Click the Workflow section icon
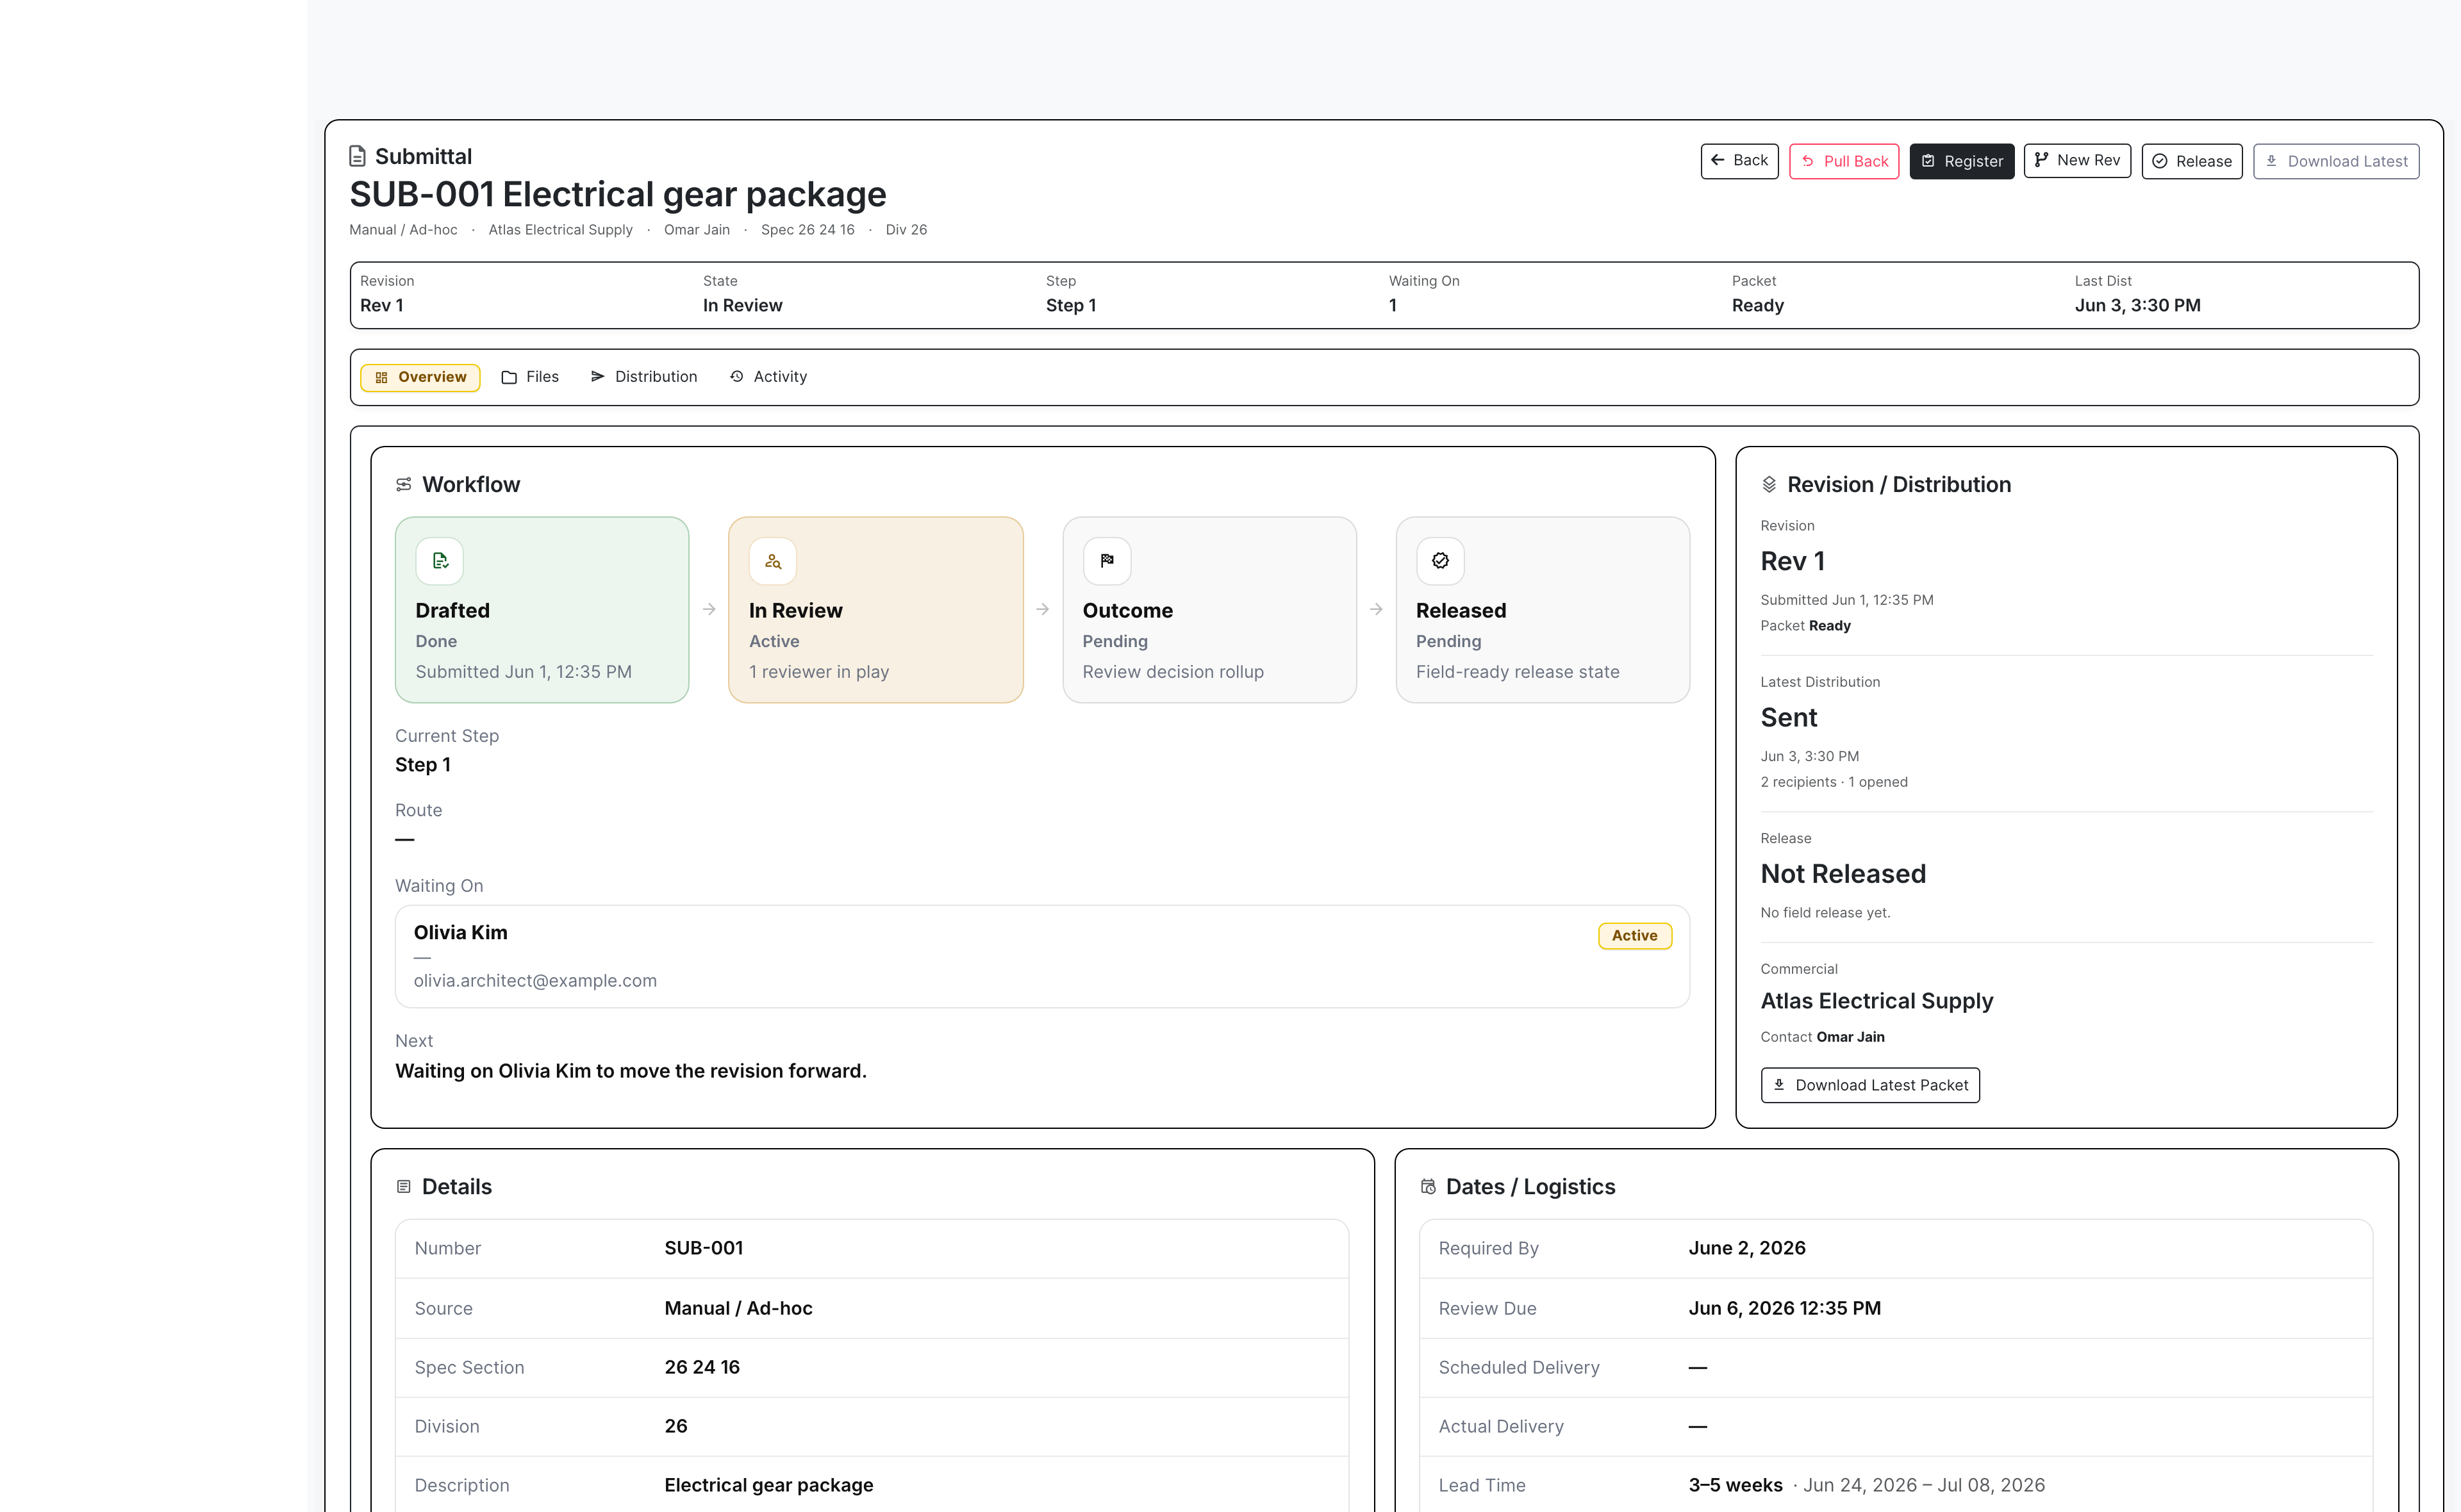Viewport: 2461px width, 1512px height. click(404, 485)
